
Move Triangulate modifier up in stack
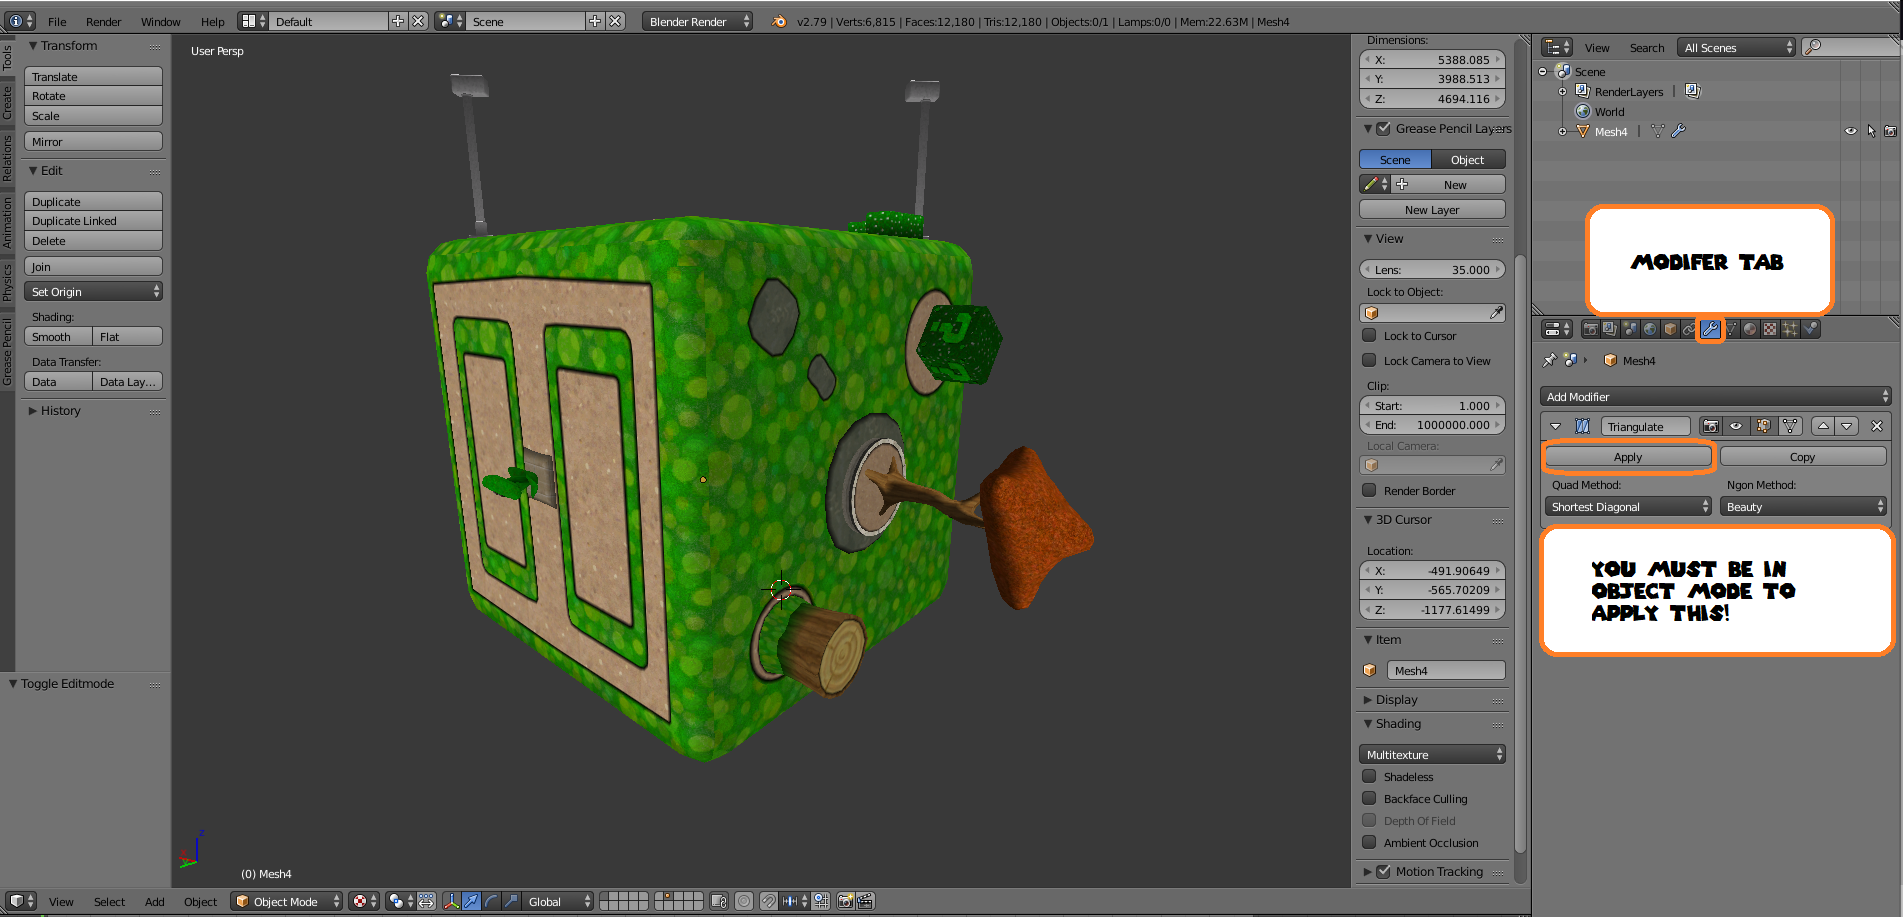coord(1823,426)
